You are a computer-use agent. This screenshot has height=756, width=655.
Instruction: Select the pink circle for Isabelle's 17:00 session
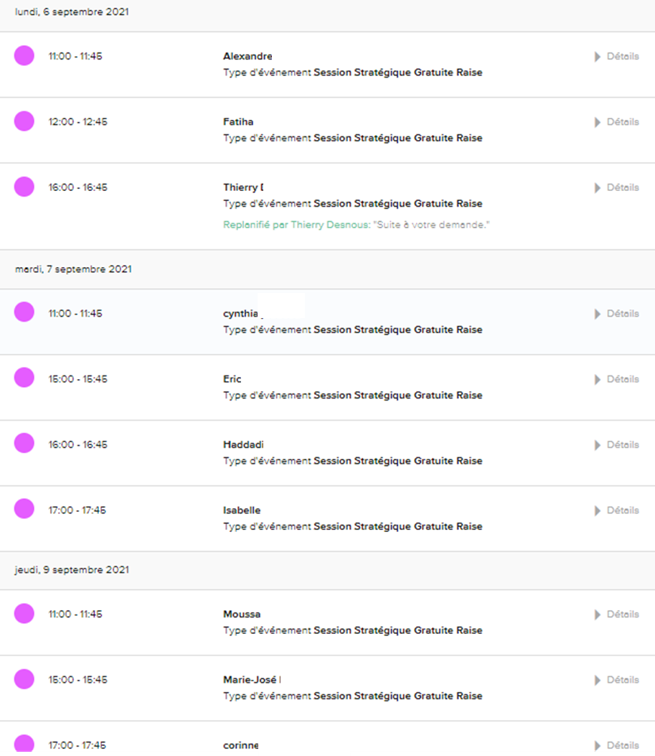coord(24,509)
